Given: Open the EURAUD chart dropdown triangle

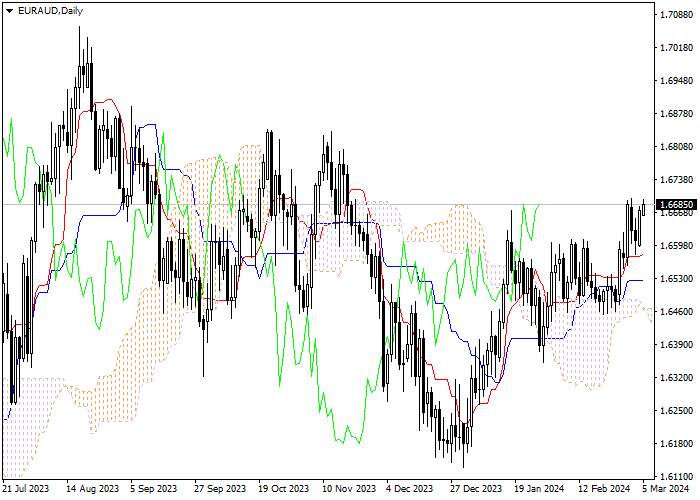Looking at the screenshot, I should (10, 11).
